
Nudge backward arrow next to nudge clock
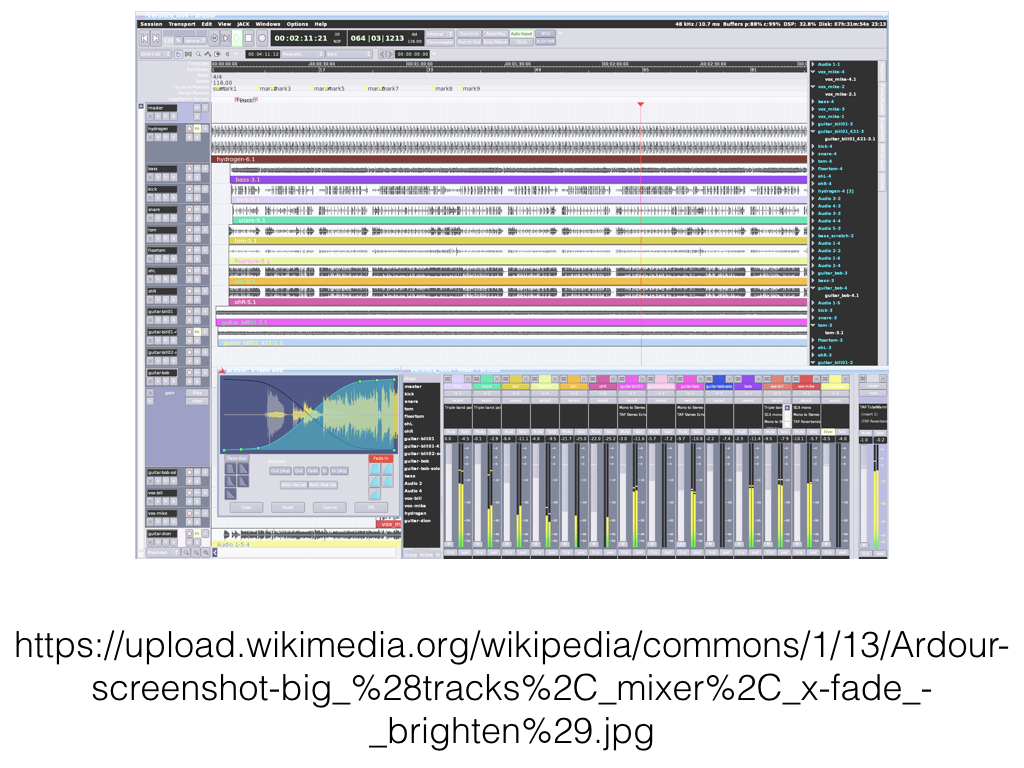click(x=382, y=54)
